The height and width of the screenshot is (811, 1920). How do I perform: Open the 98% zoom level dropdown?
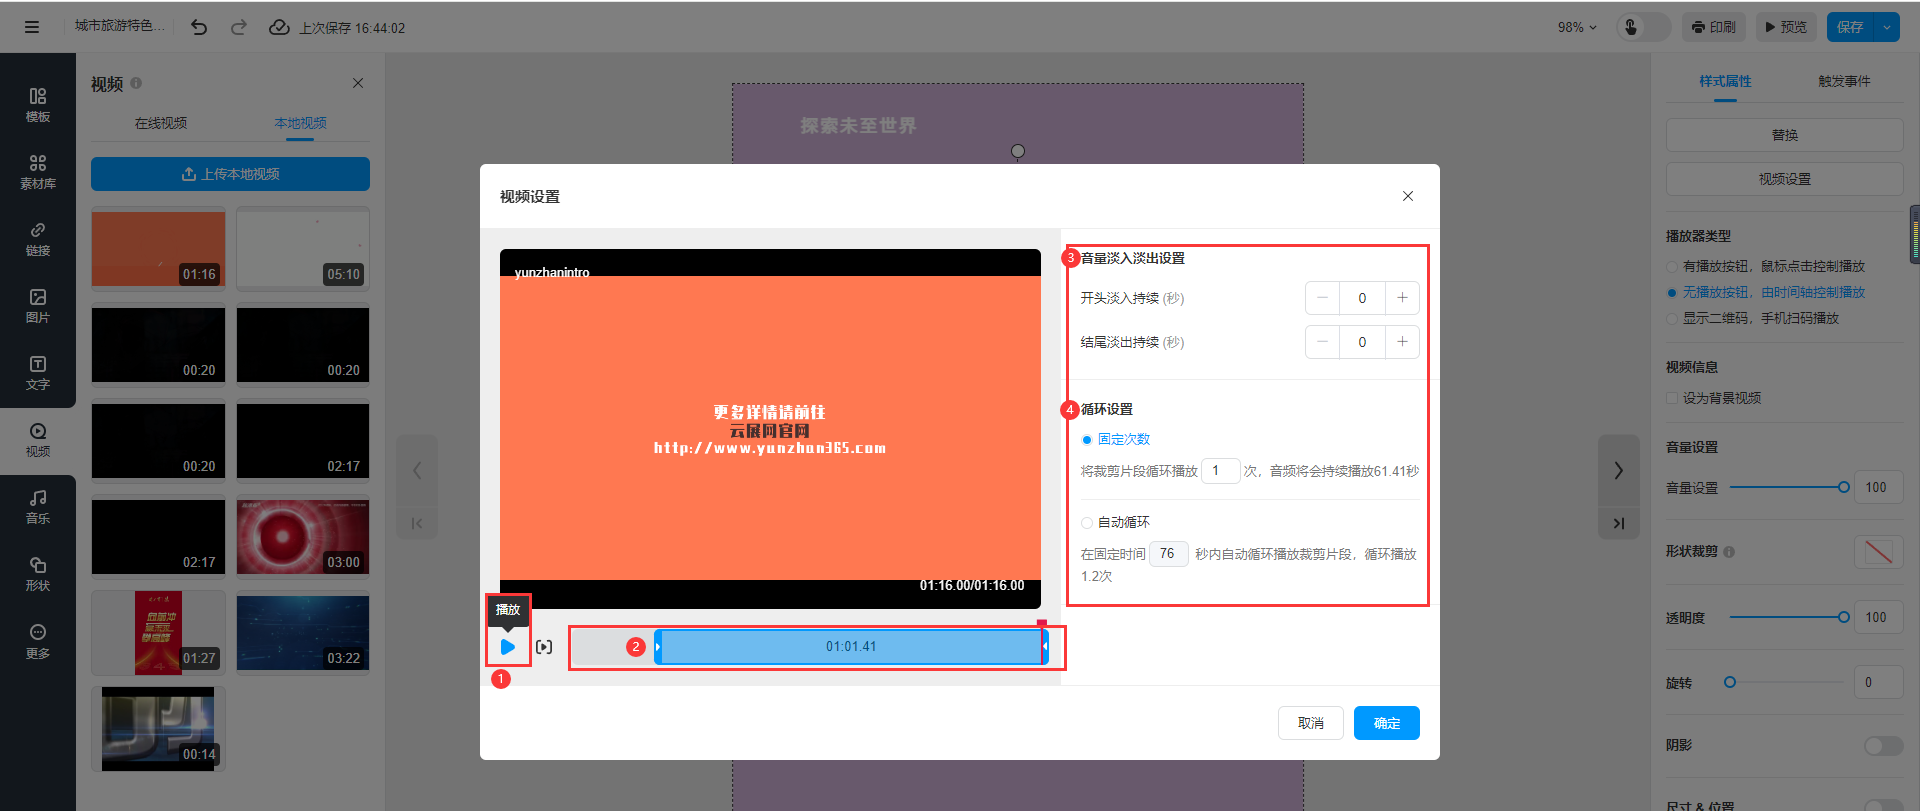click(1577, 27)
